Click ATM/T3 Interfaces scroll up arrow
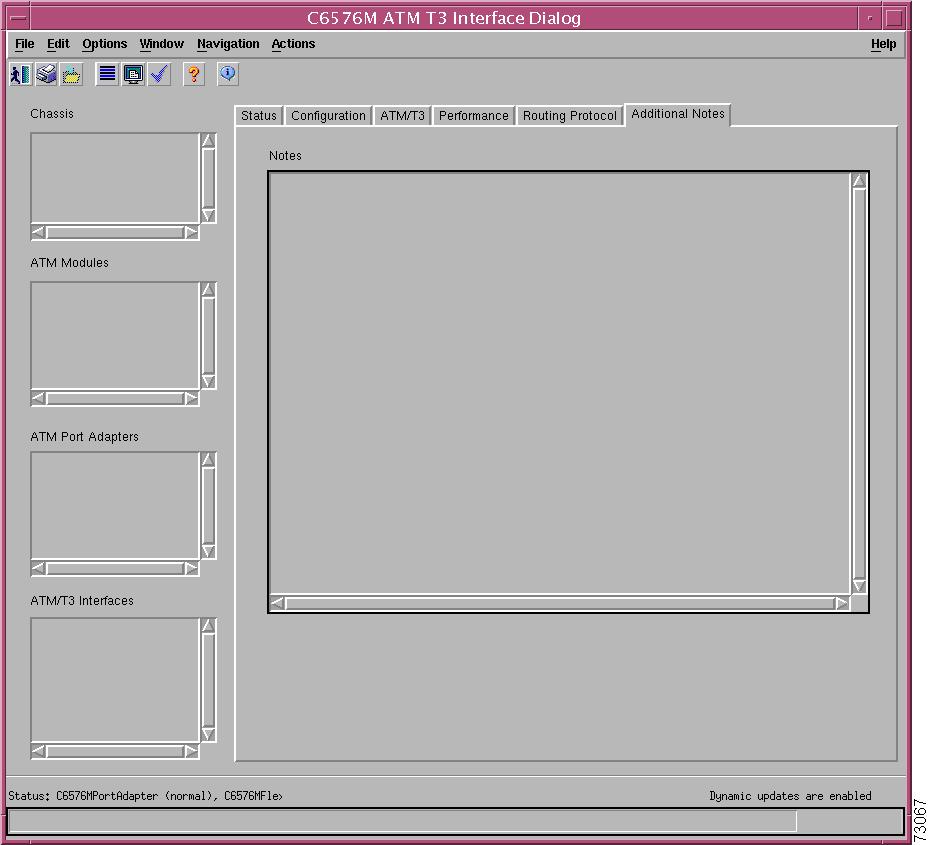This screenshot has width=932, height=845. (x=208, y=625)
